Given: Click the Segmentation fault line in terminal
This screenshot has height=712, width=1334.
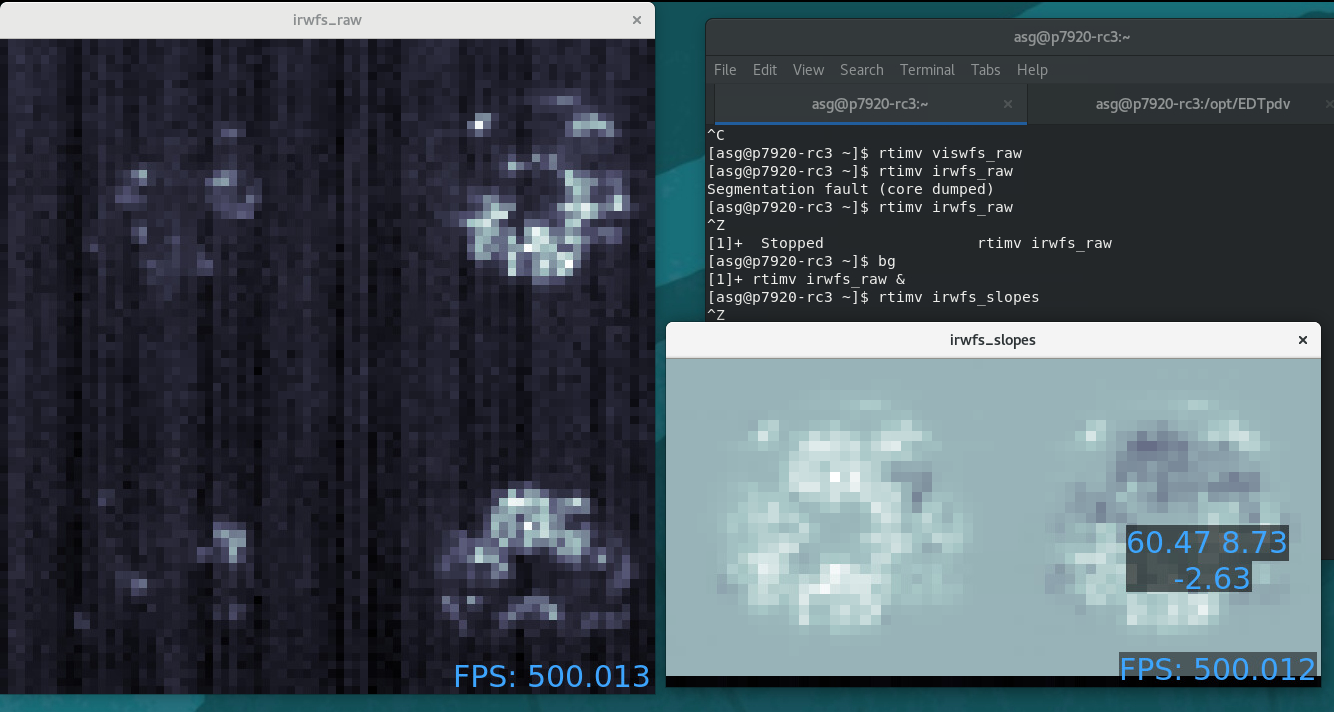Looking at the screenshot, I should pyautogui.click(x=850, y=189).
